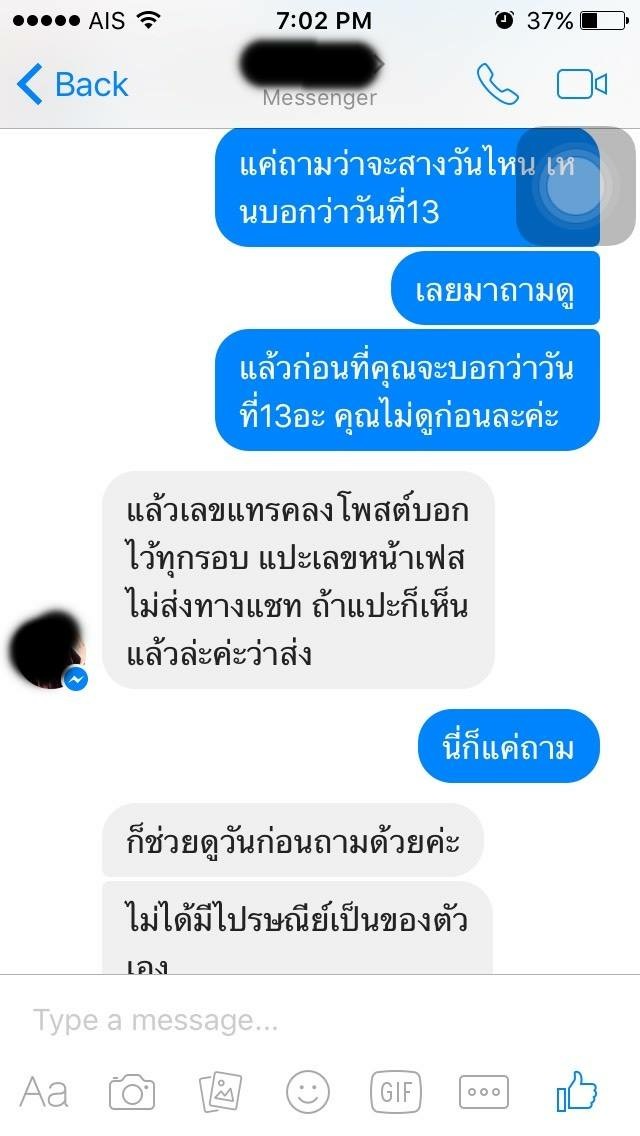Tap the message bubble "นี่ก็แค่ถาม"
The width and height of the screenshot is (640, 1136).
pos(509,746)
